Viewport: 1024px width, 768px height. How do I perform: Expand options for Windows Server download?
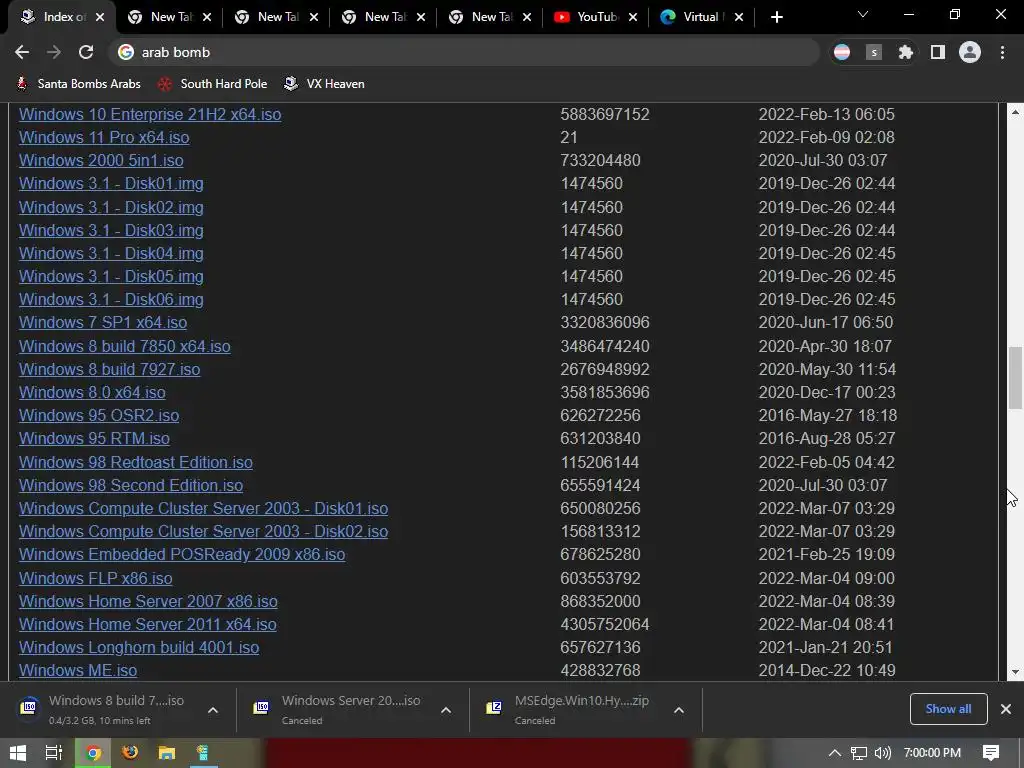pos(446,710)
